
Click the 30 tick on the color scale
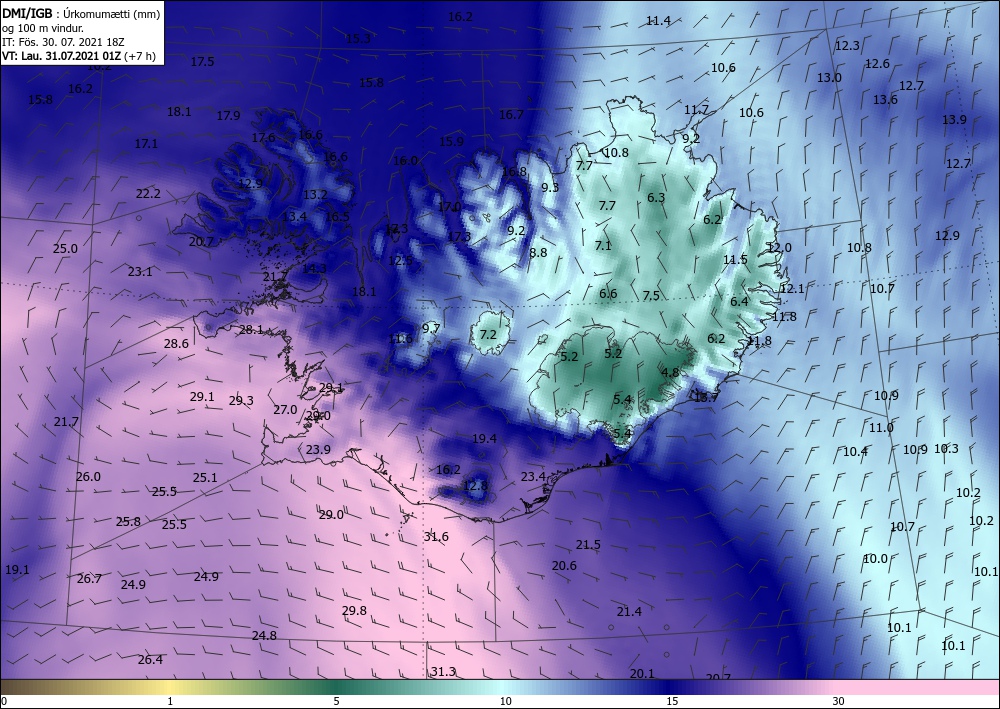pos(839,702)
